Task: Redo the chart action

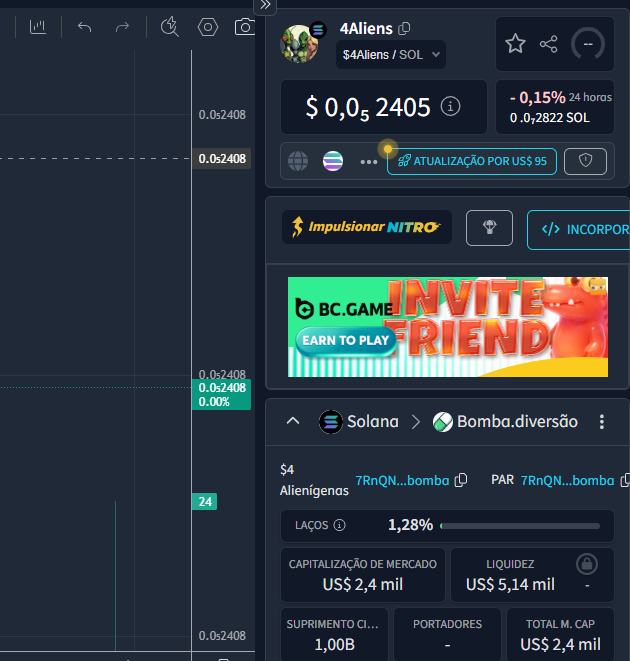Action: click(x=122, y=27)
